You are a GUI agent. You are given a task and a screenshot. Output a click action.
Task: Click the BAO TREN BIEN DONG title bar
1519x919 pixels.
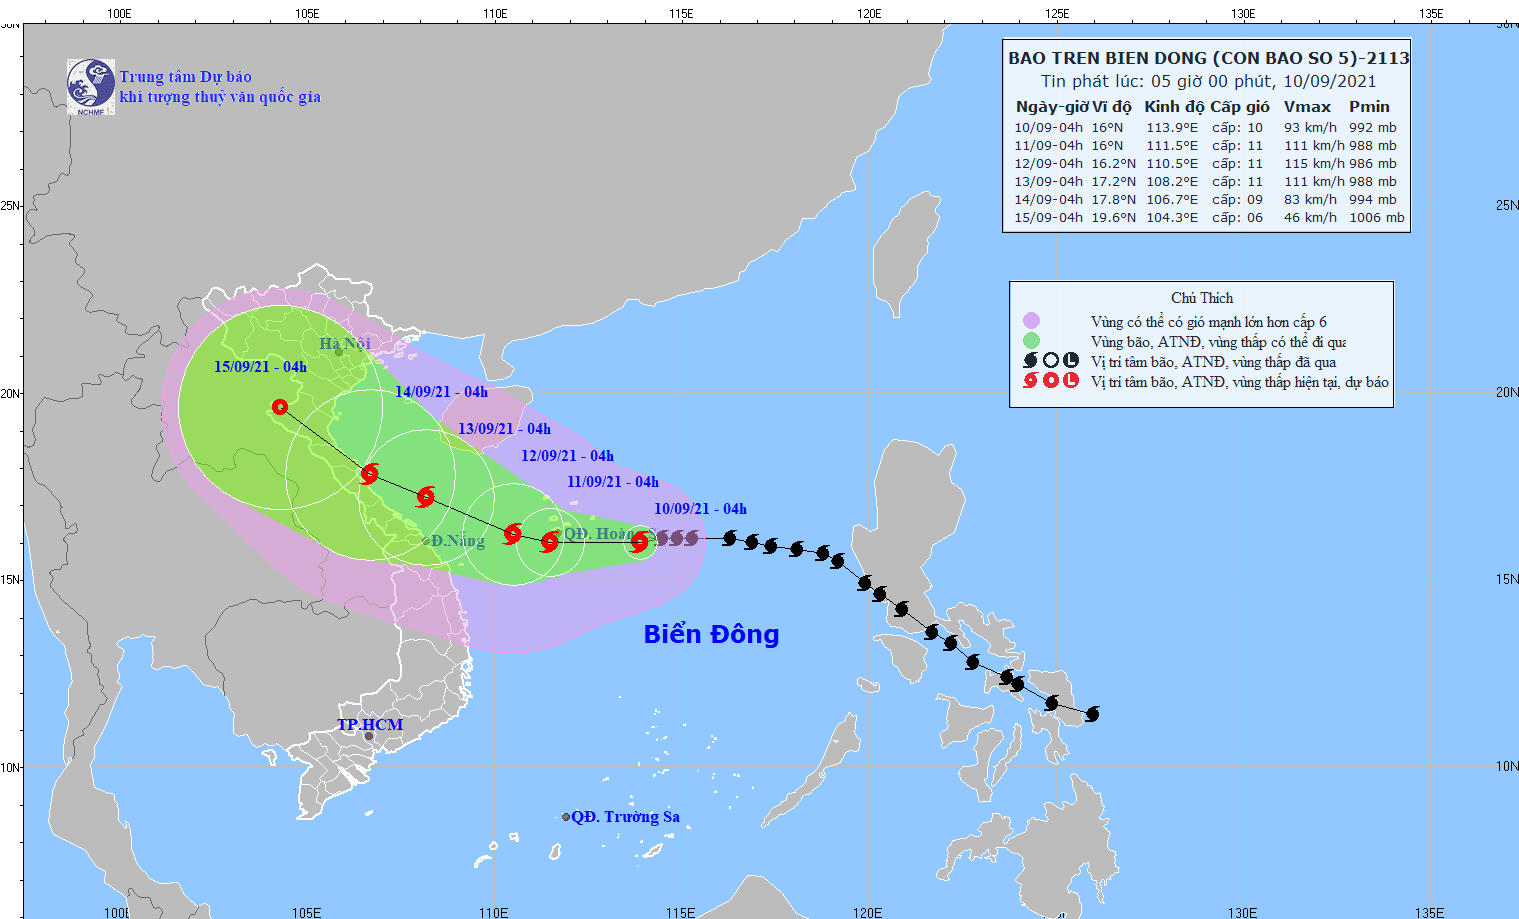pos(1205,58)
